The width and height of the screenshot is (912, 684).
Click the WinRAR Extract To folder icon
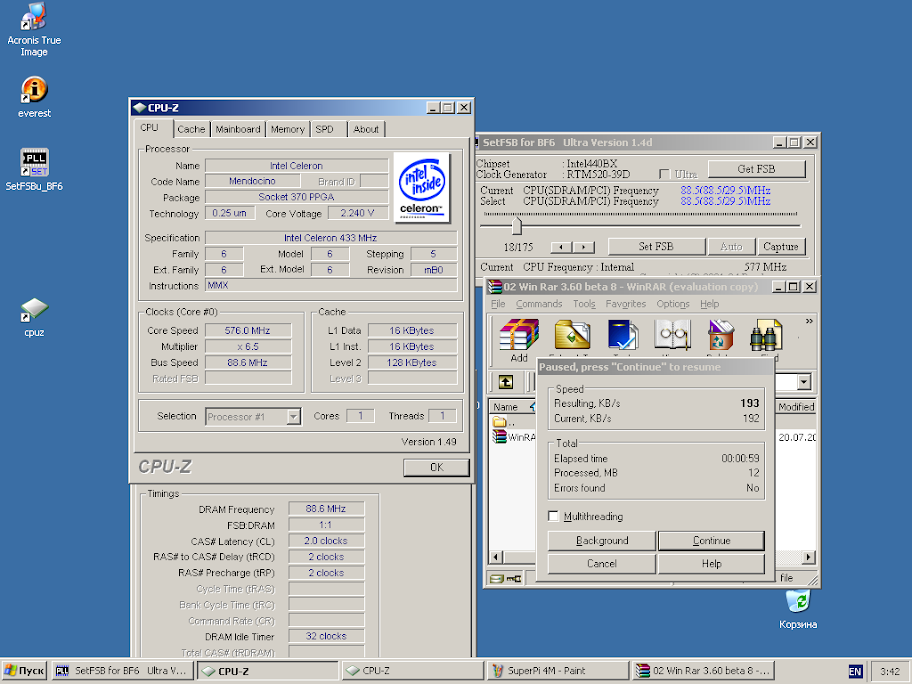pyautogui.click(x=572, y=337)
